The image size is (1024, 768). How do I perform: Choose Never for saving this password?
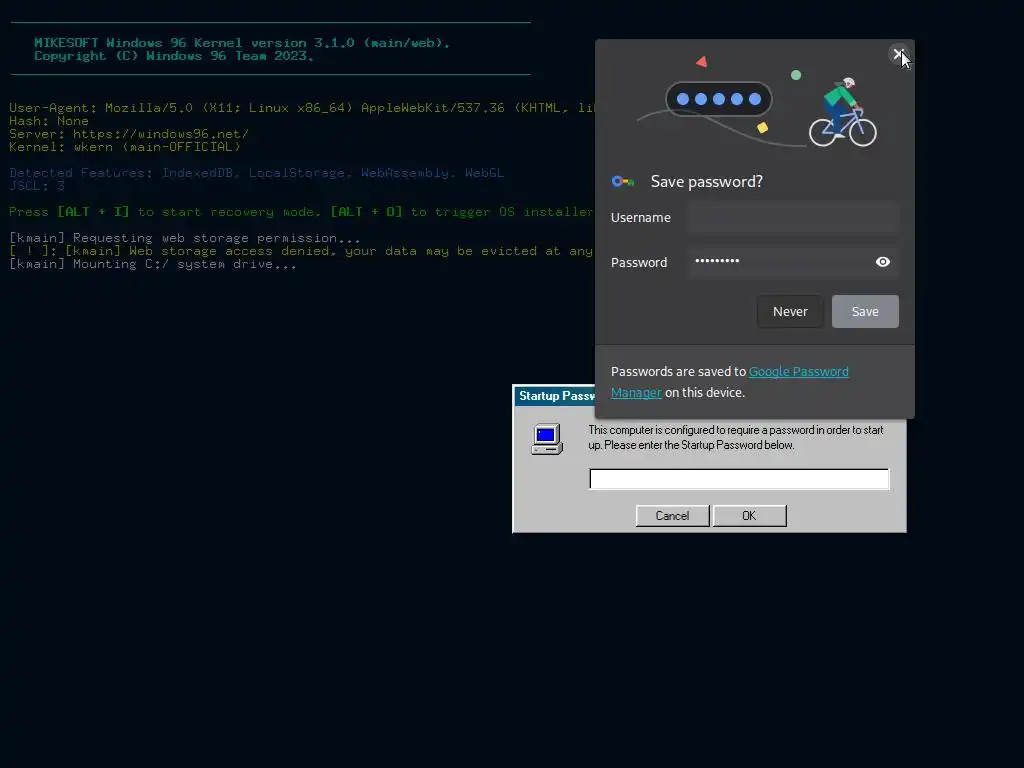coord(790,312)
